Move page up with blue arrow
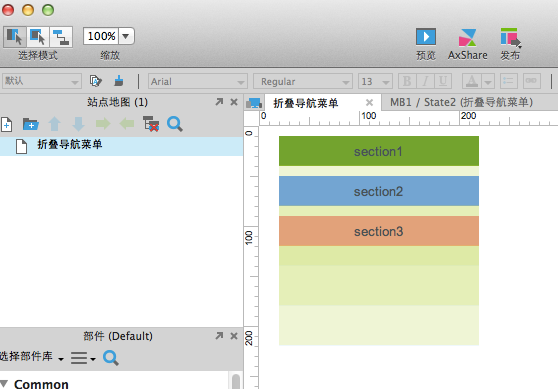This screenshot has height=389, width=558. coord(54,124)
